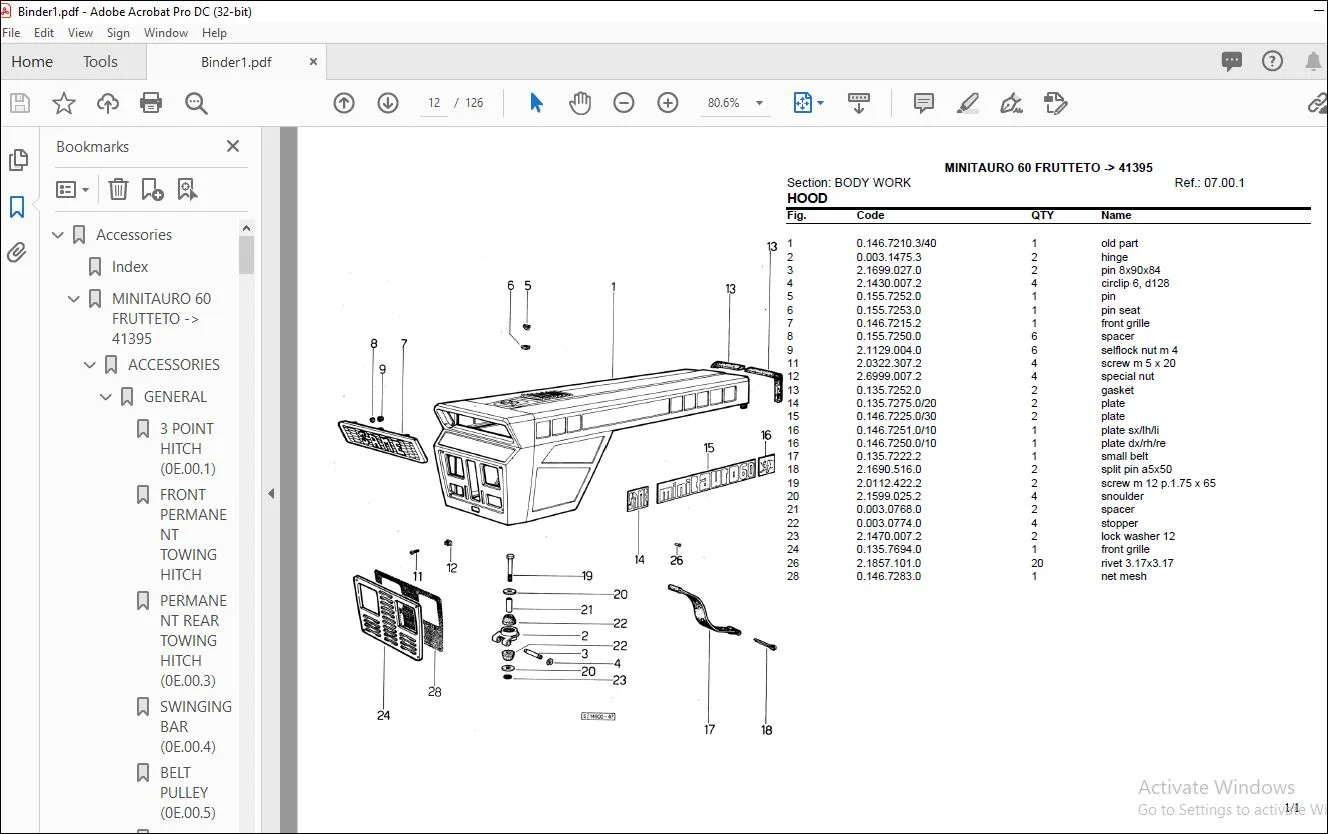Open the bookmarks options dropdown menu

click(x=73, y=189)
